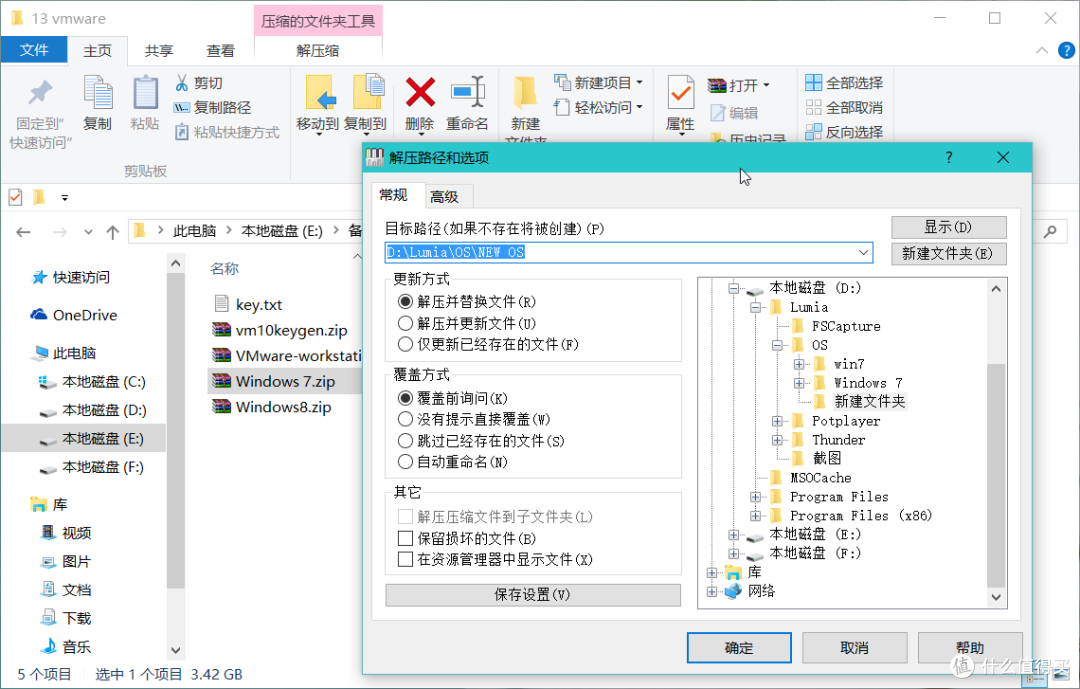Open the 共享 (Share) ribbon tab
Image resolution: width=1080 pixels, height=689 pixels.
coord(159,51)
